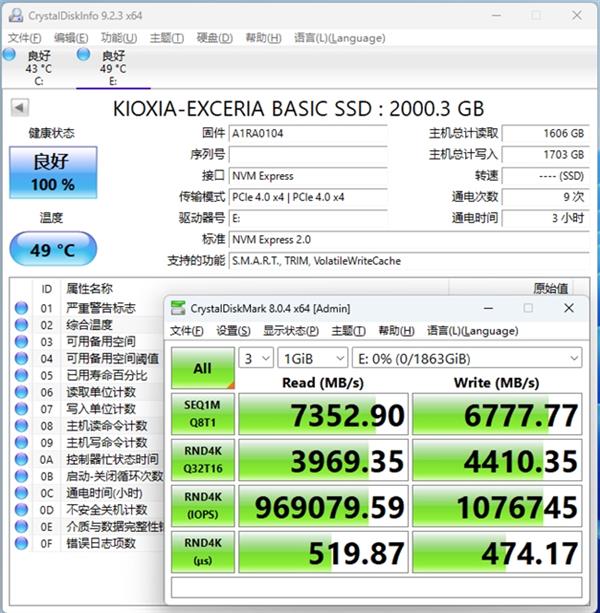Open 设置(S) menu in CrystalDiskMark

(233, 331)
